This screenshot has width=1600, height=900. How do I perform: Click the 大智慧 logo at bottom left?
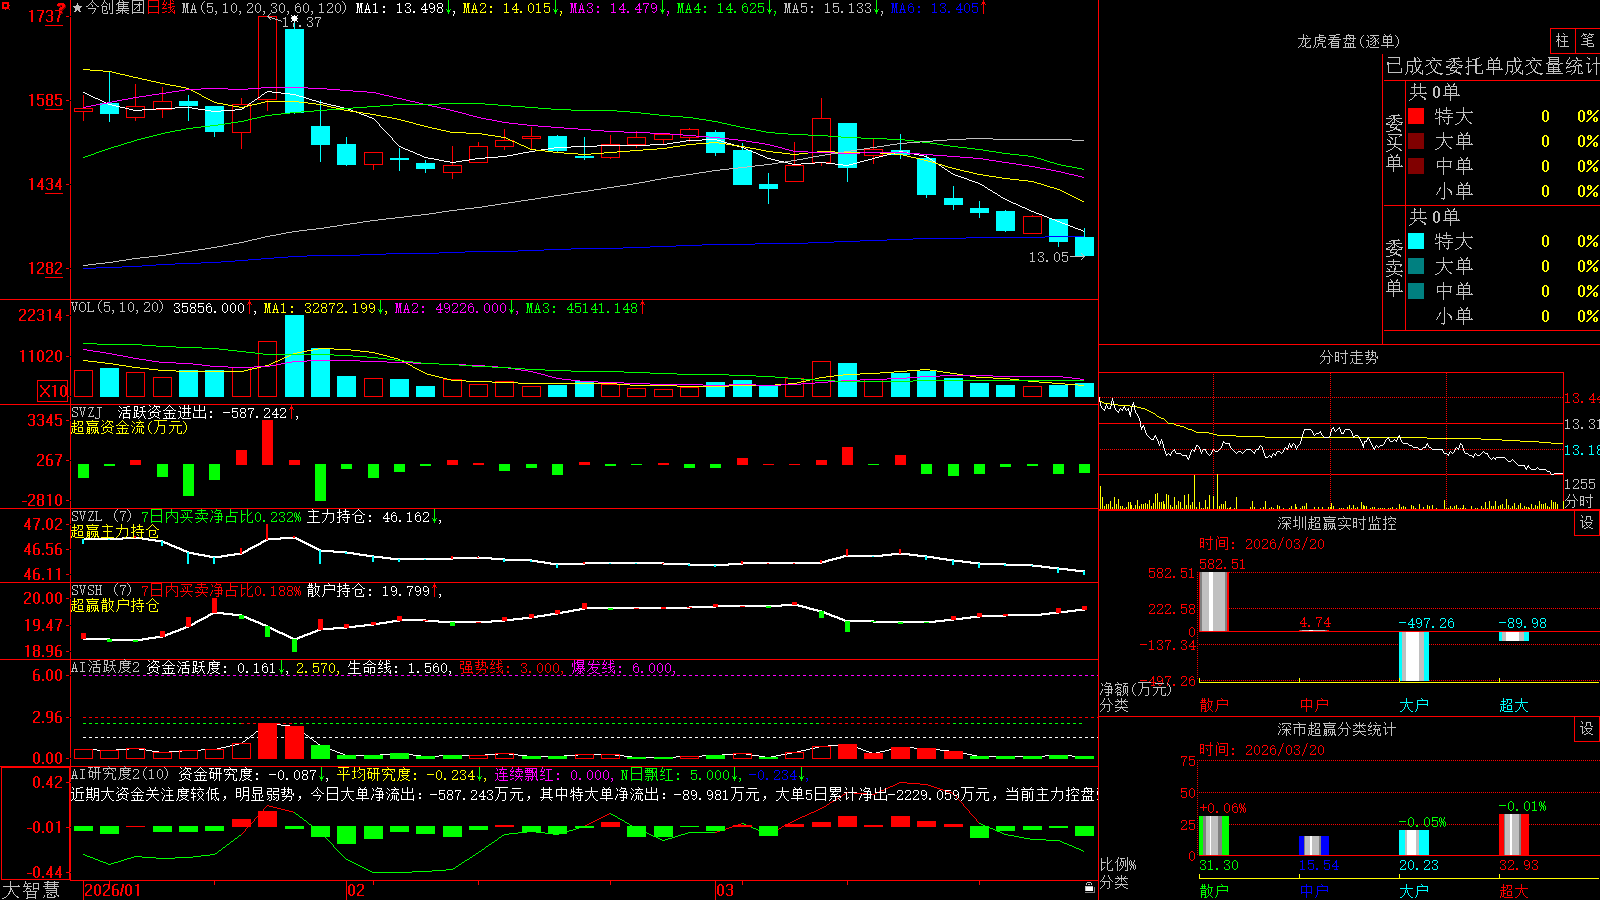pos(31,889)
